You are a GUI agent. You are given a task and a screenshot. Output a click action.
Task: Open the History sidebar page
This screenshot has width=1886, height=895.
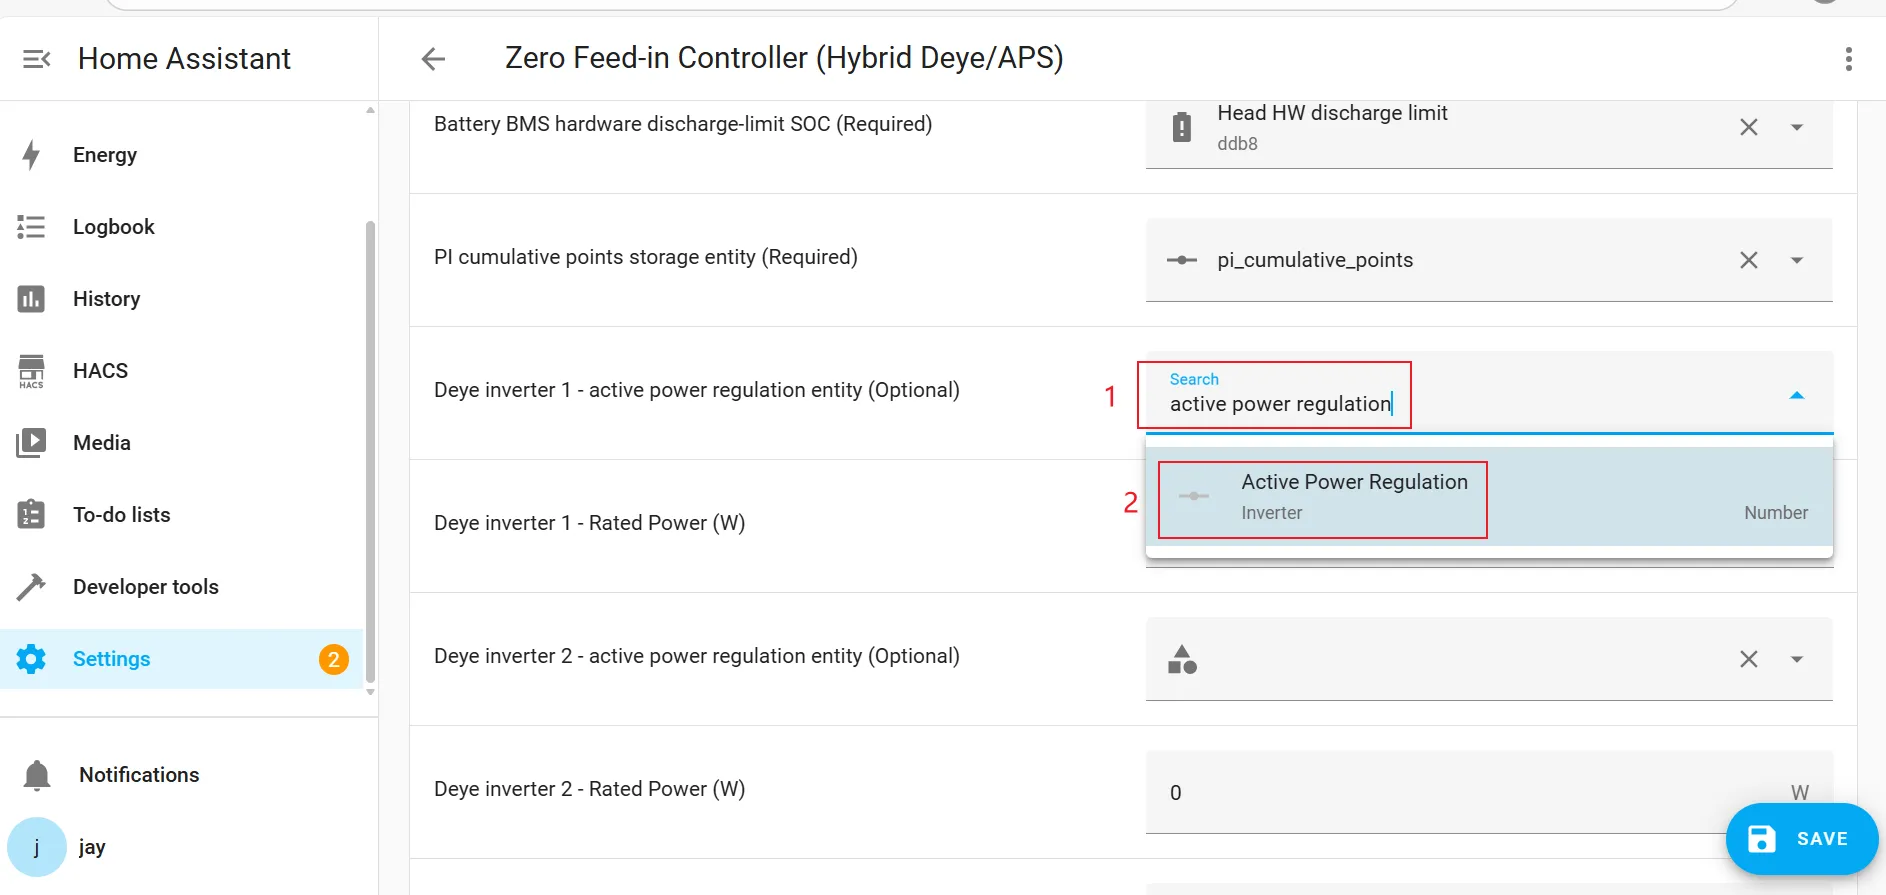pyautogui.click(x=106, y=299)
